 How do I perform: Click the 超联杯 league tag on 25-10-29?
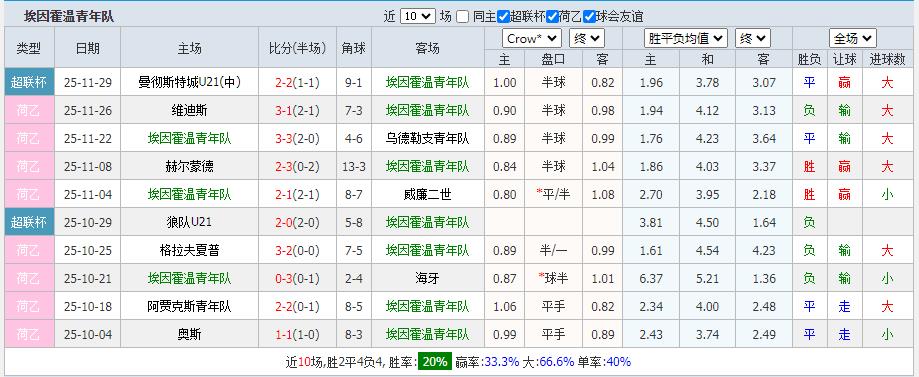click(x=29, y=222)
